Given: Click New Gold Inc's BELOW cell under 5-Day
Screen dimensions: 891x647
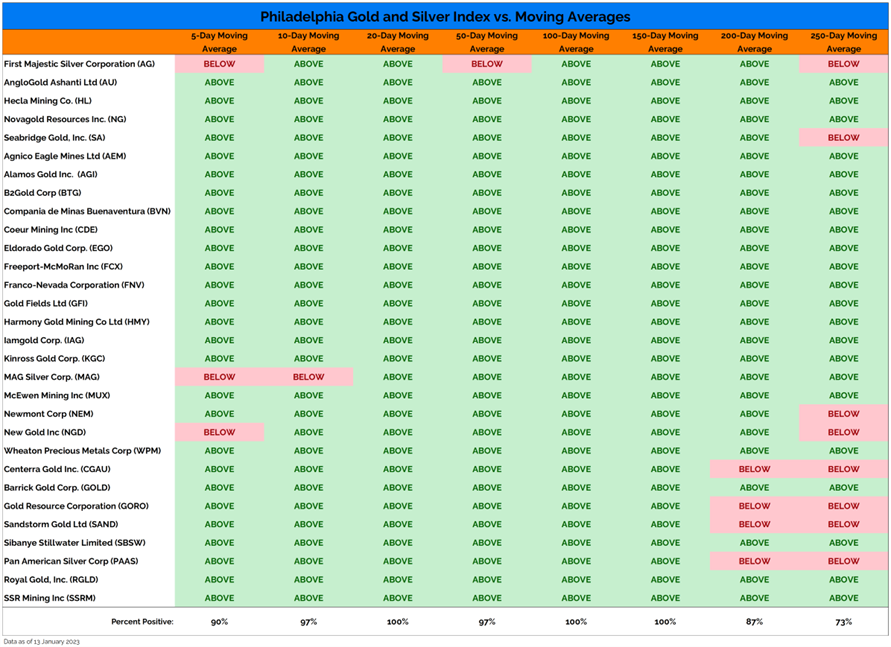Looking at the screenshot, I should pos(219,432).
